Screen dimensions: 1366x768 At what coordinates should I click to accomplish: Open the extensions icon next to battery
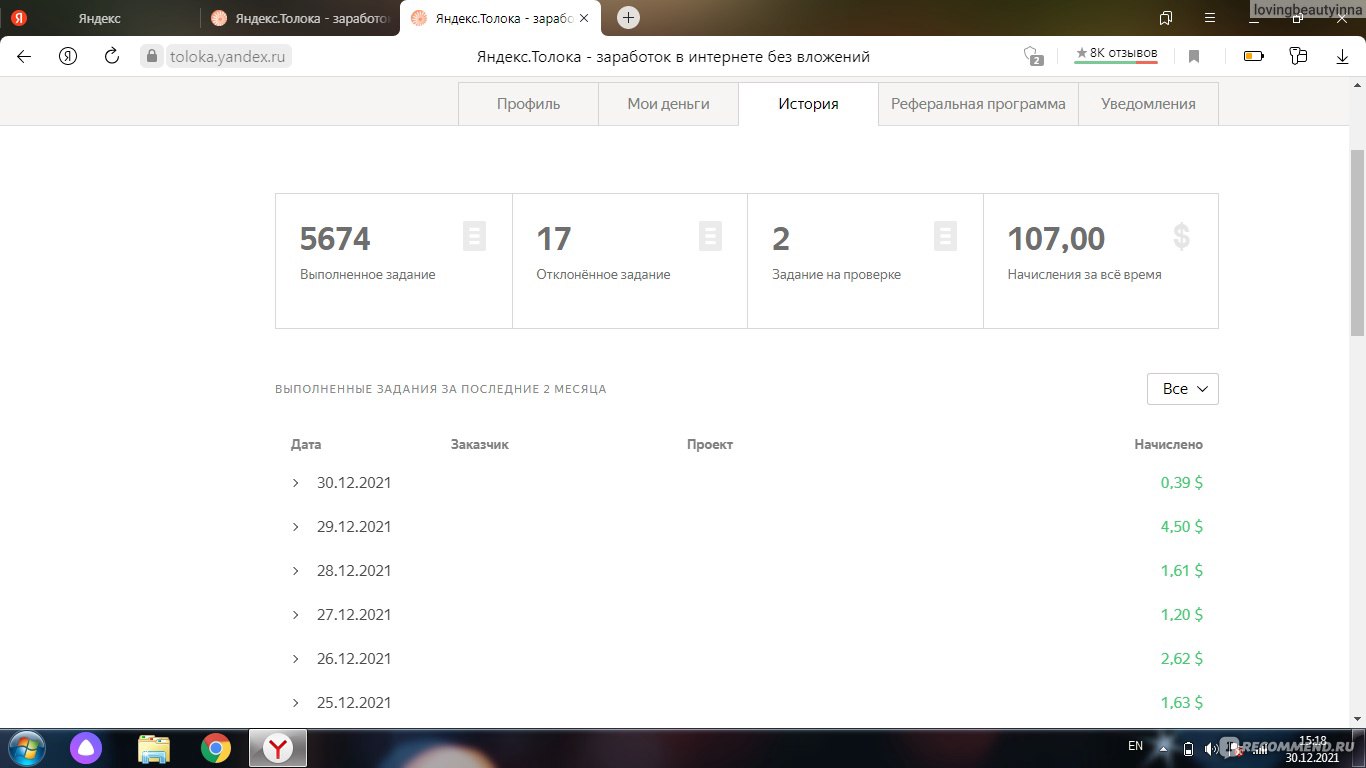click(1298, 56)
